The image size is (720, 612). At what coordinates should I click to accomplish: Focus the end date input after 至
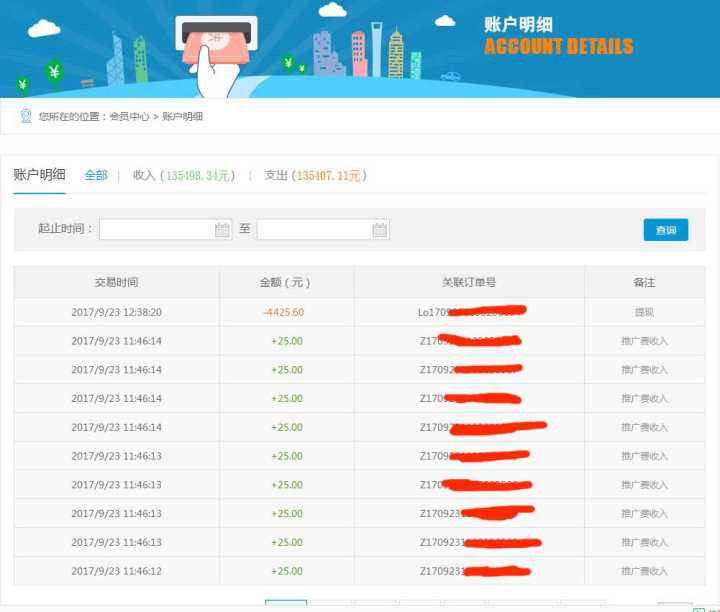coord(315,230)
